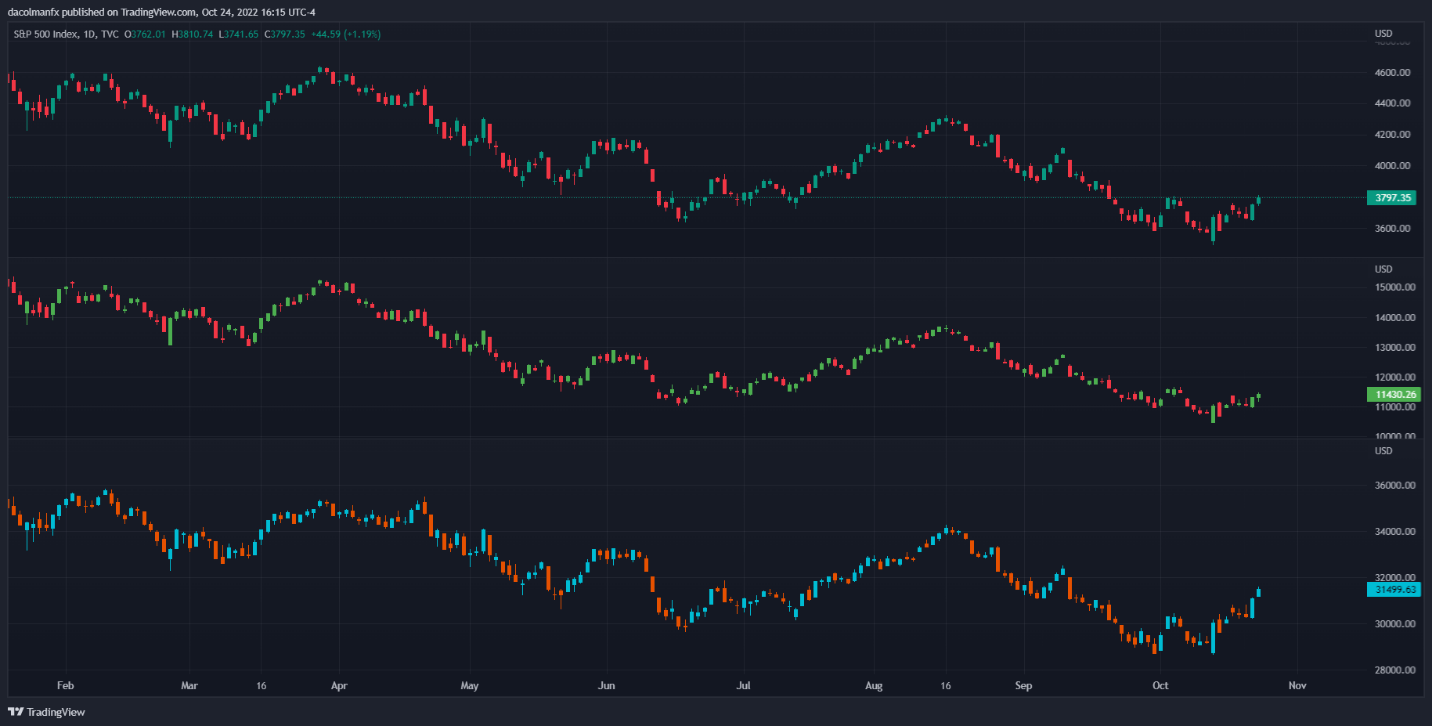Select the open value O3762.01
Screen dimensions: 1432x726
coord(143,34)
